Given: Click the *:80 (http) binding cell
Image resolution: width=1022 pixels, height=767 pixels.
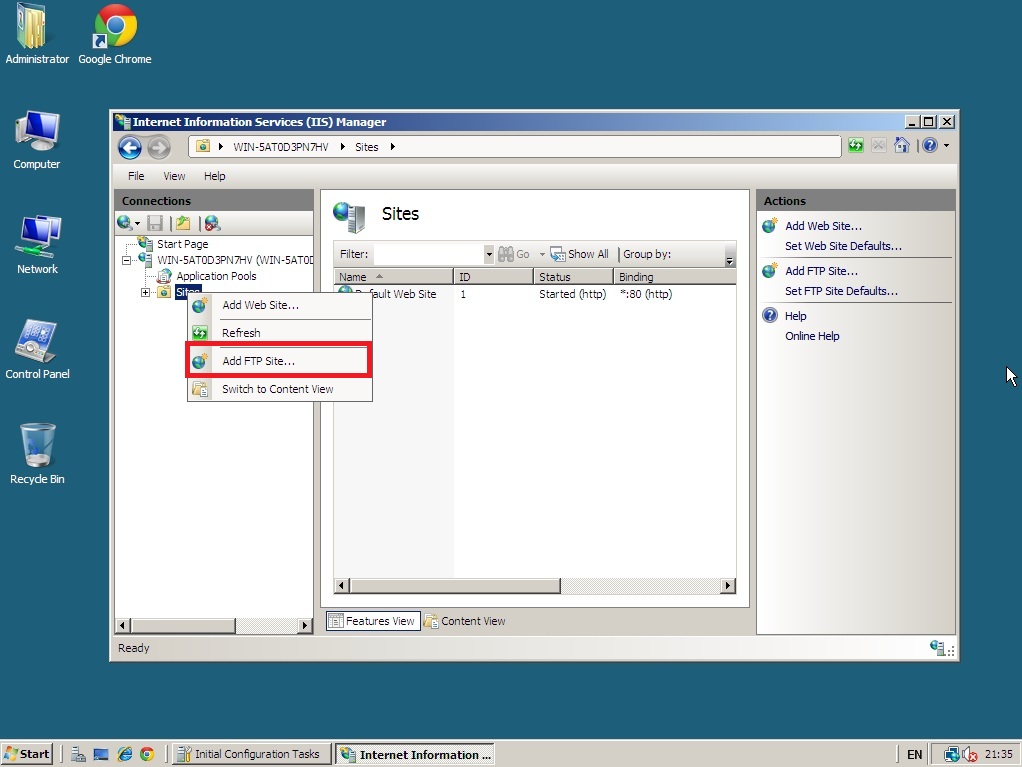Looking at the screenshot, I should coord(646,294).
